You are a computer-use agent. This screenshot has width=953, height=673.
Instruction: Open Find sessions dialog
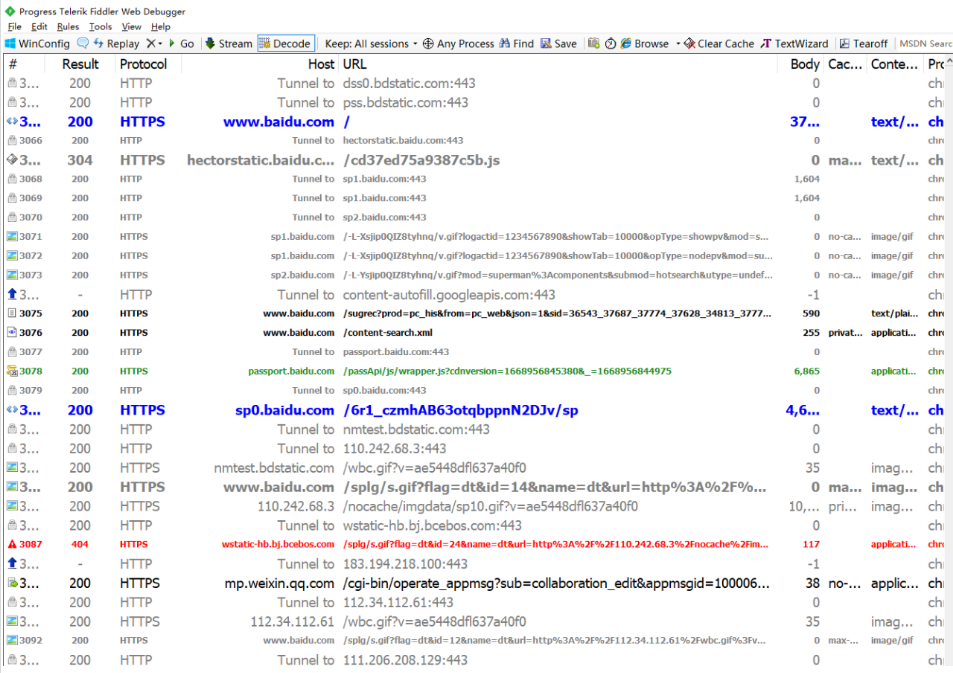pyautogui.click(x=517, y=44)
